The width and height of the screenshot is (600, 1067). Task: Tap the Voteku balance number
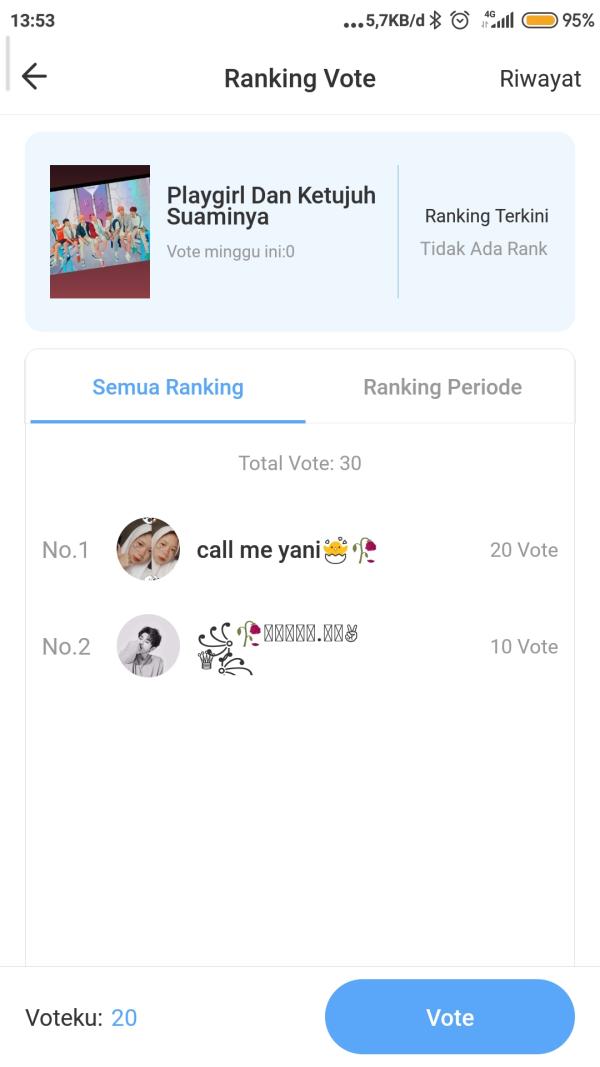point(124,1018)
